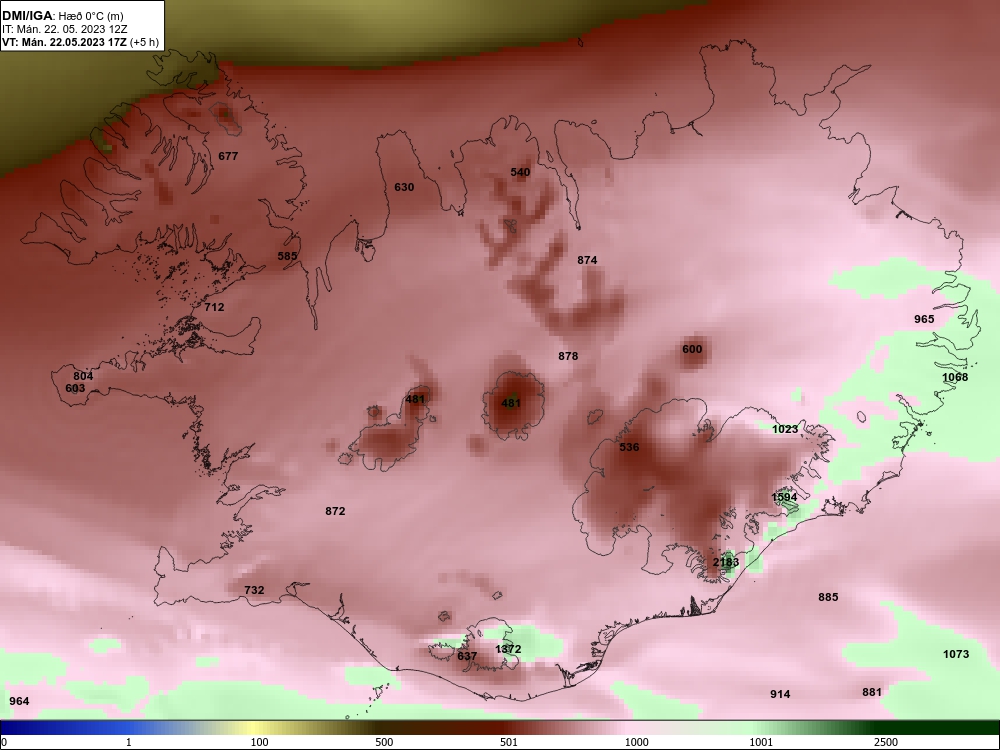Click the map value 732

click(254, 590)
